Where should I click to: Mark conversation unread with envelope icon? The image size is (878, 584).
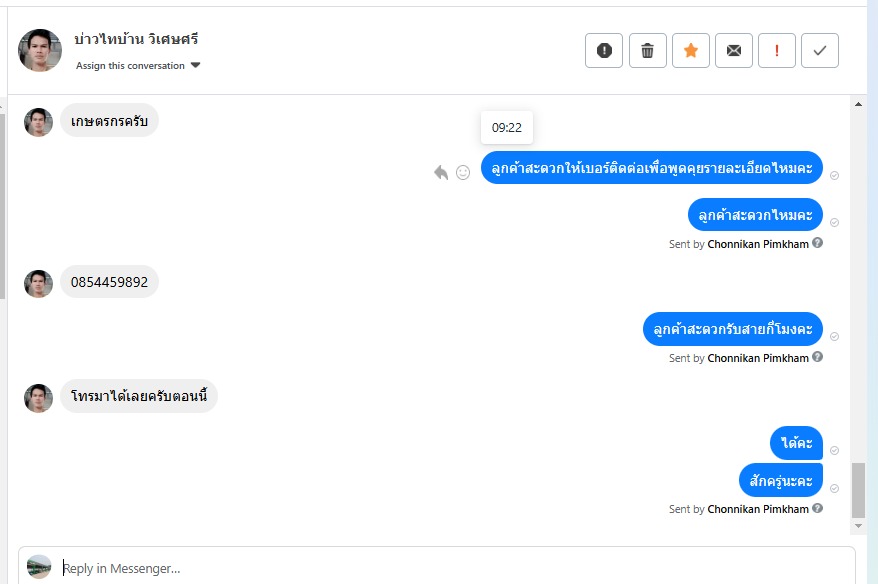pyautogui.click(x=734, y=51)
